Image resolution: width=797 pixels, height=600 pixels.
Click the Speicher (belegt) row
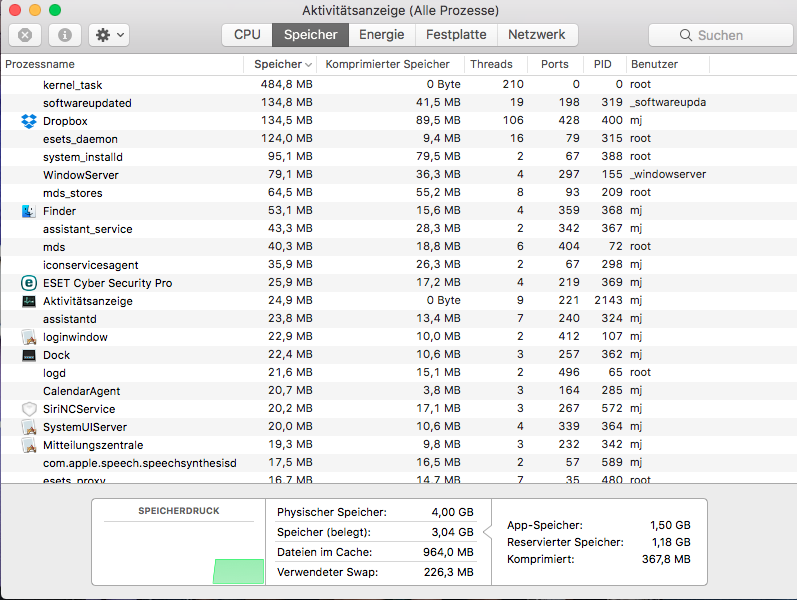coord(376,532)
